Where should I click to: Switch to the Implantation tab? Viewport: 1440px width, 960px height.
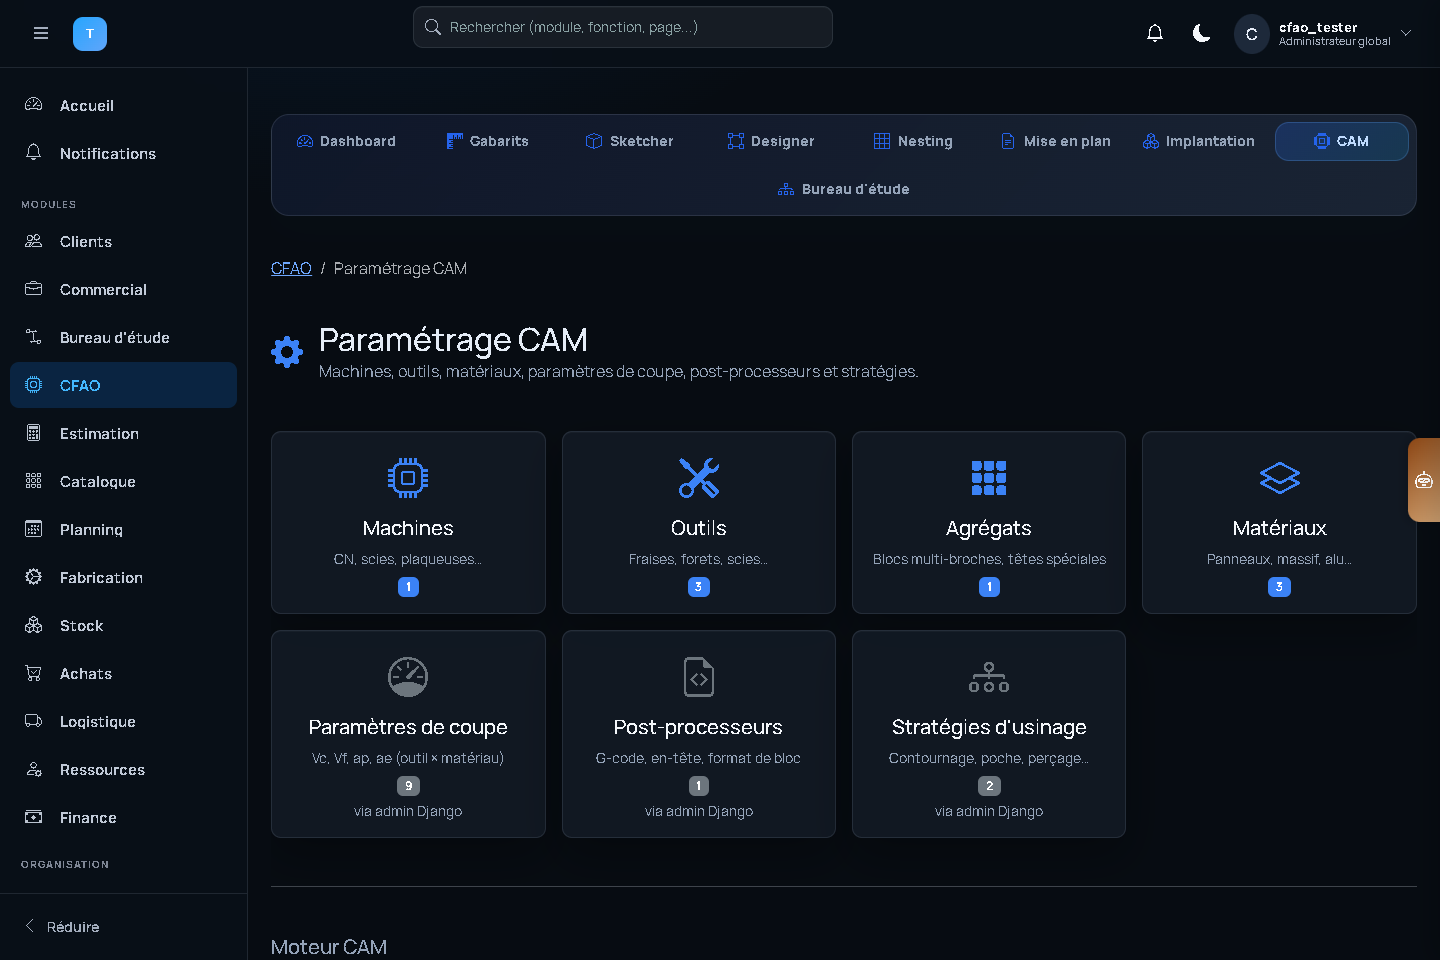tap(1198, 141)
